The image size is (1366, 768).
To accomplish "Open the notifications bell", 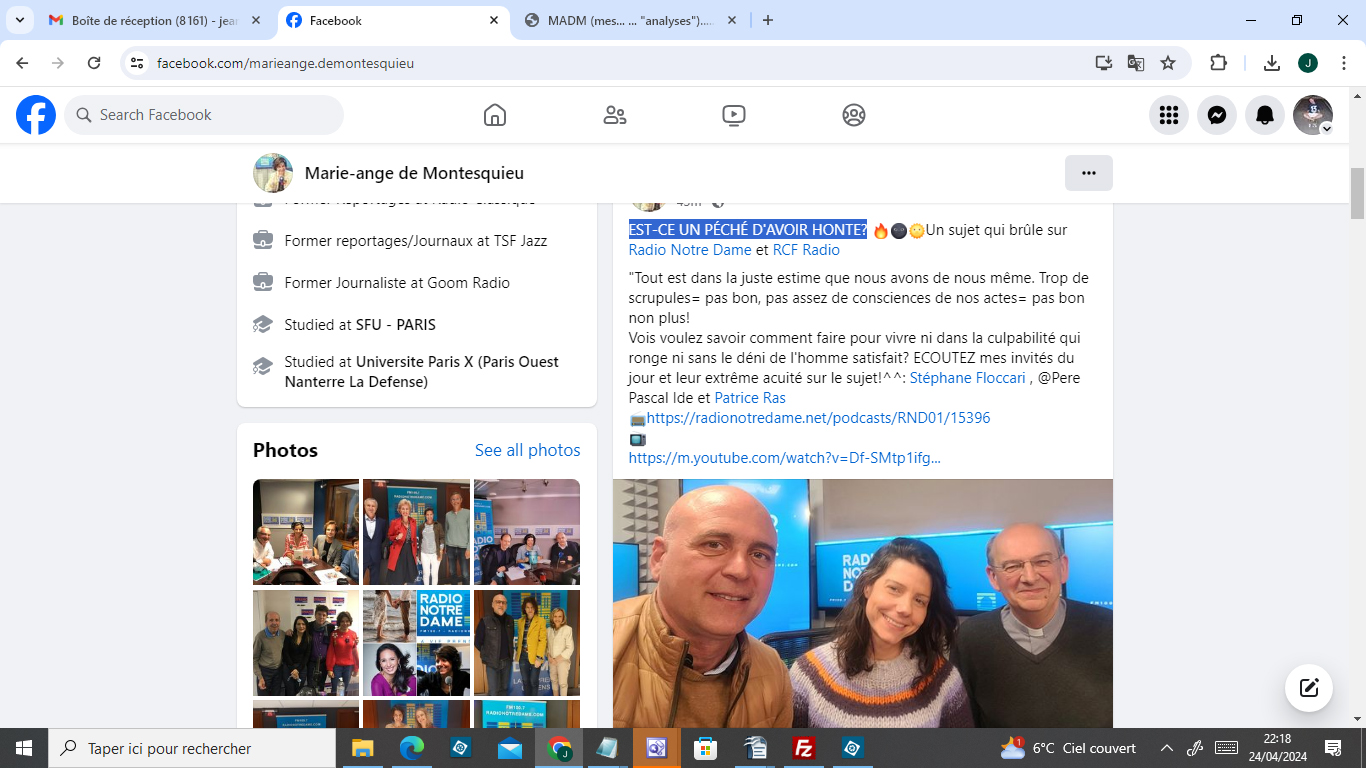I will (1265, 115).
